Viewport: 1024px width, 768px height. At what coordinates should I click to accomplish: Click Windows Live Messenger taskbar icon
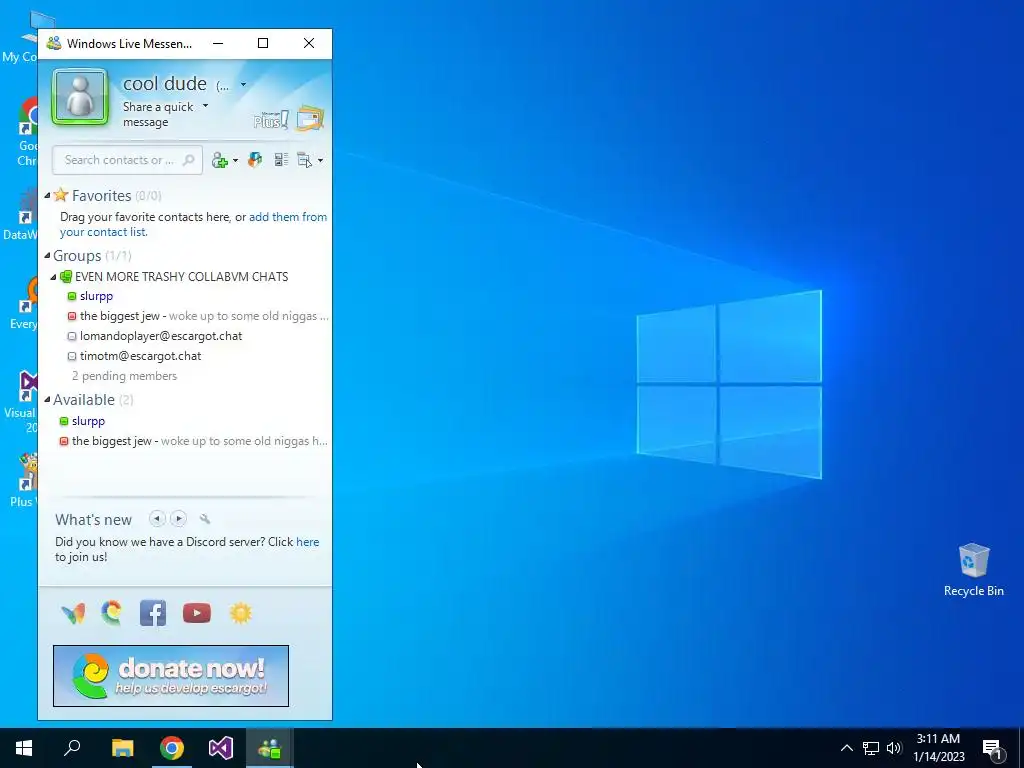tap(270, 748)
